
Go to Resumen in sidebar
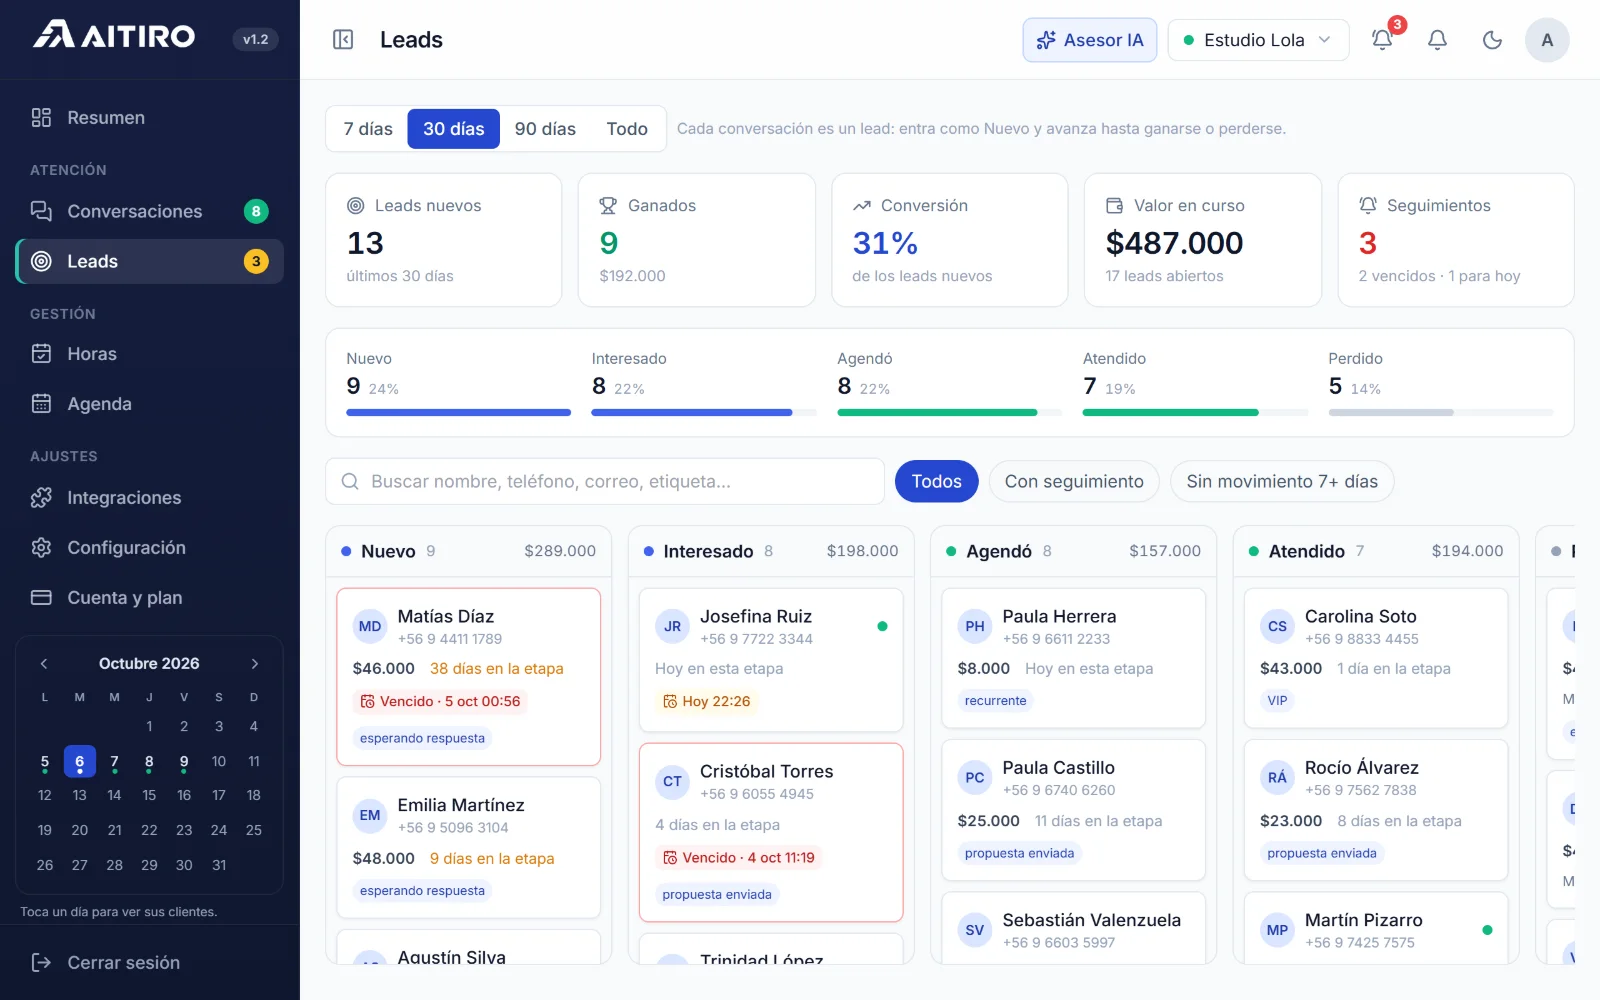click(x=150, y=118)
